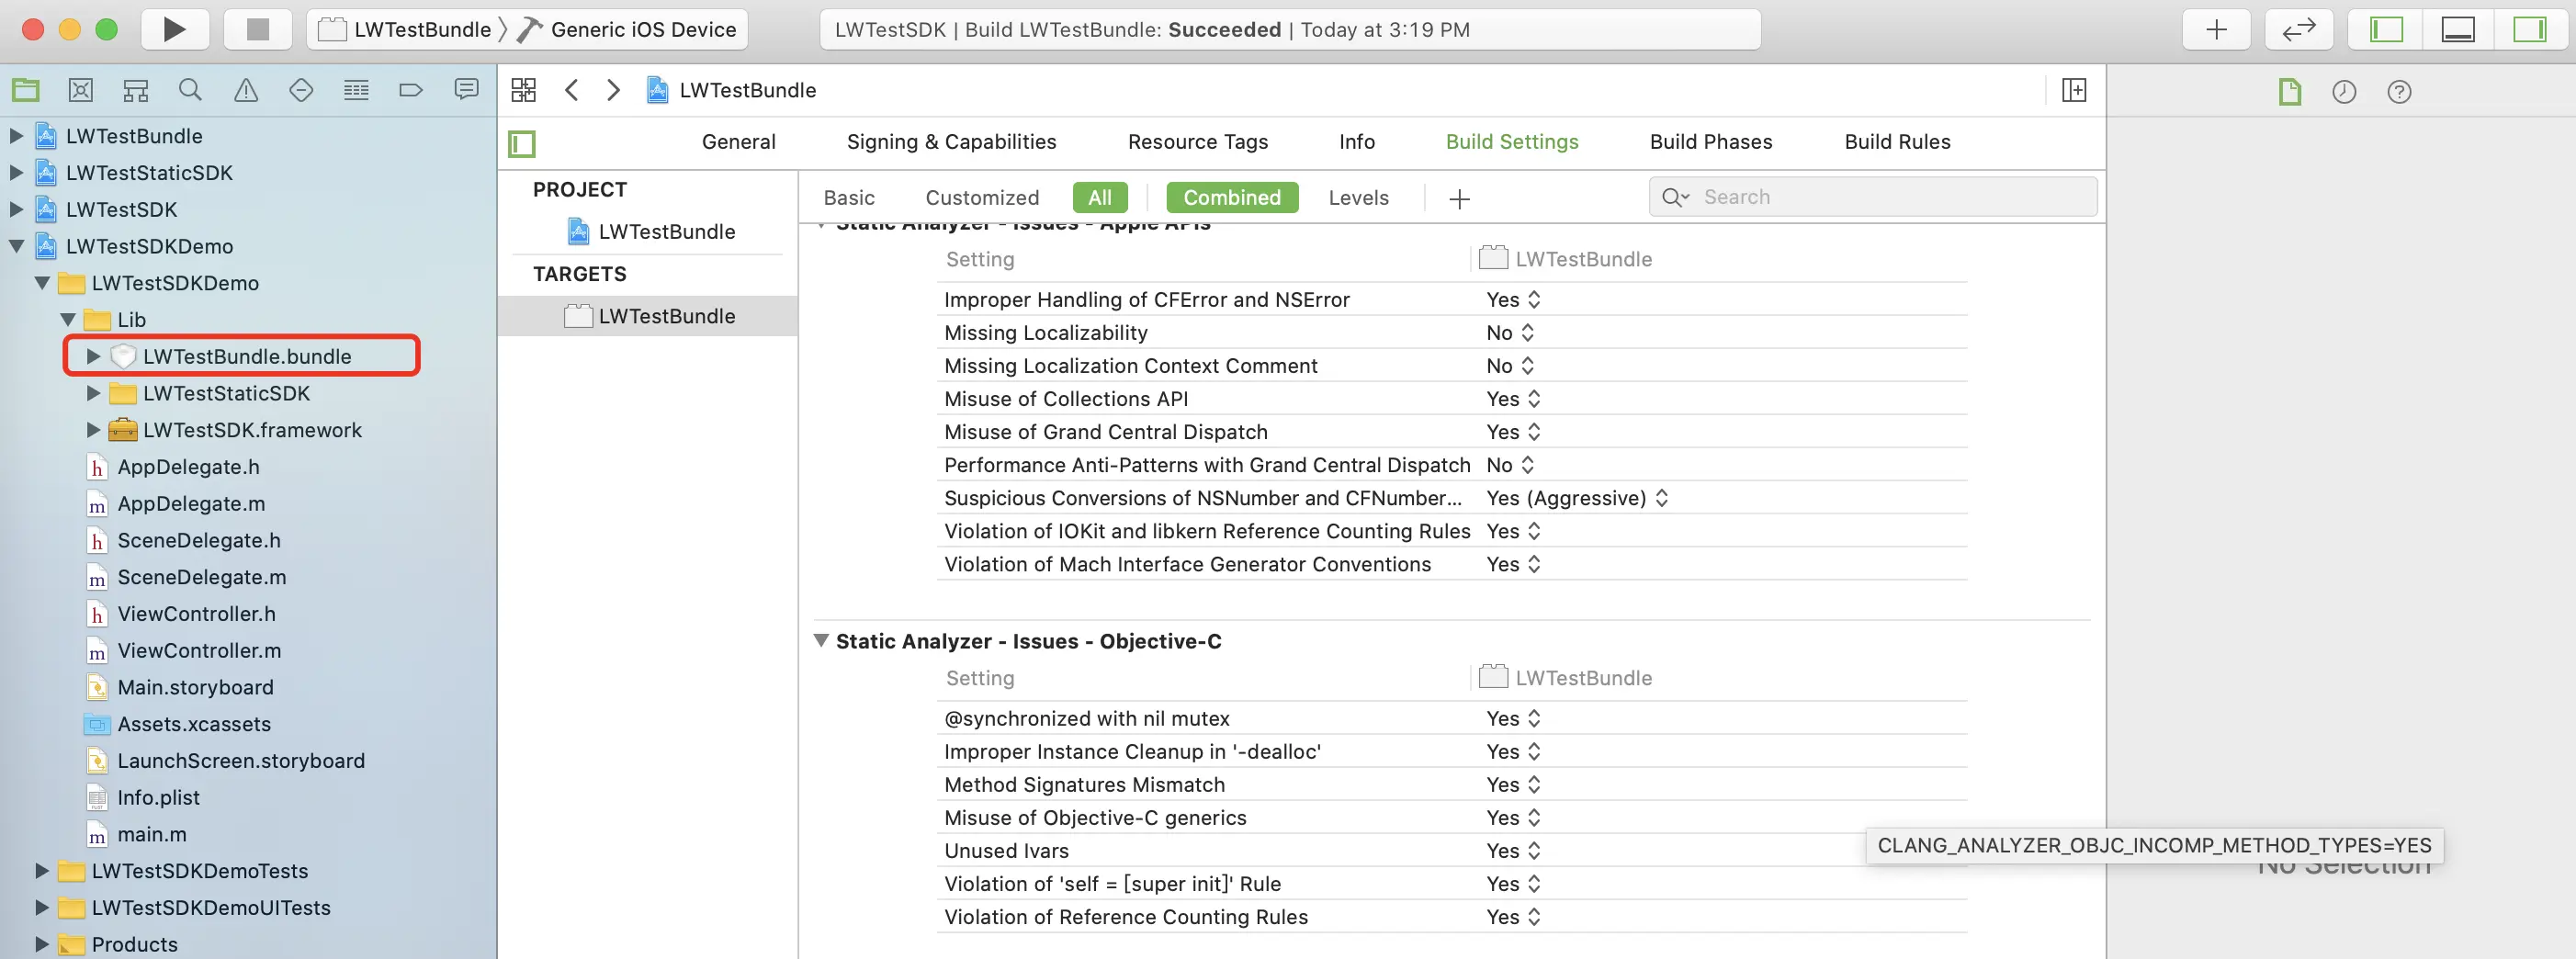
Task: Go back in editor history
Action: (571, 90)
